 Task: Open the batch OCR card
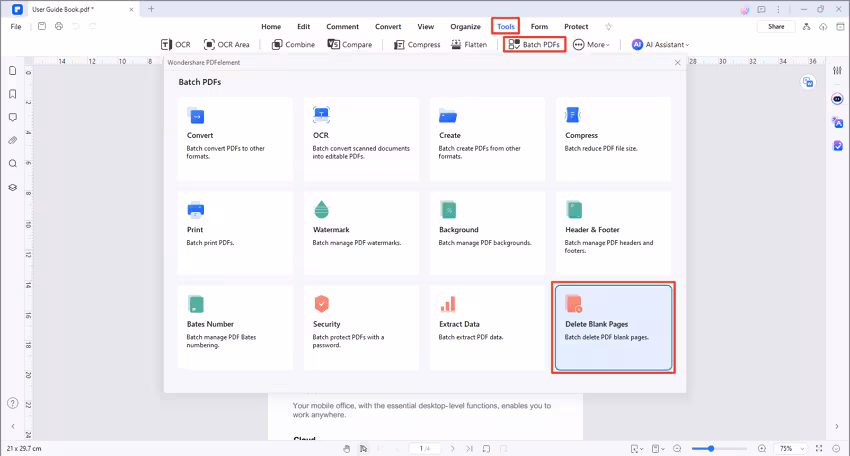361,139
